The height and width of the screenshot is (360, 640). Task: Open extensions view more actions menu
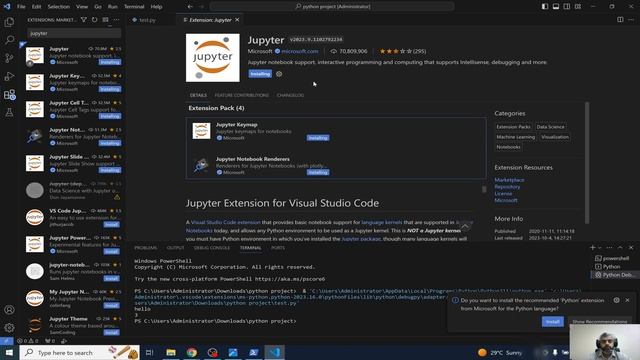116,20
